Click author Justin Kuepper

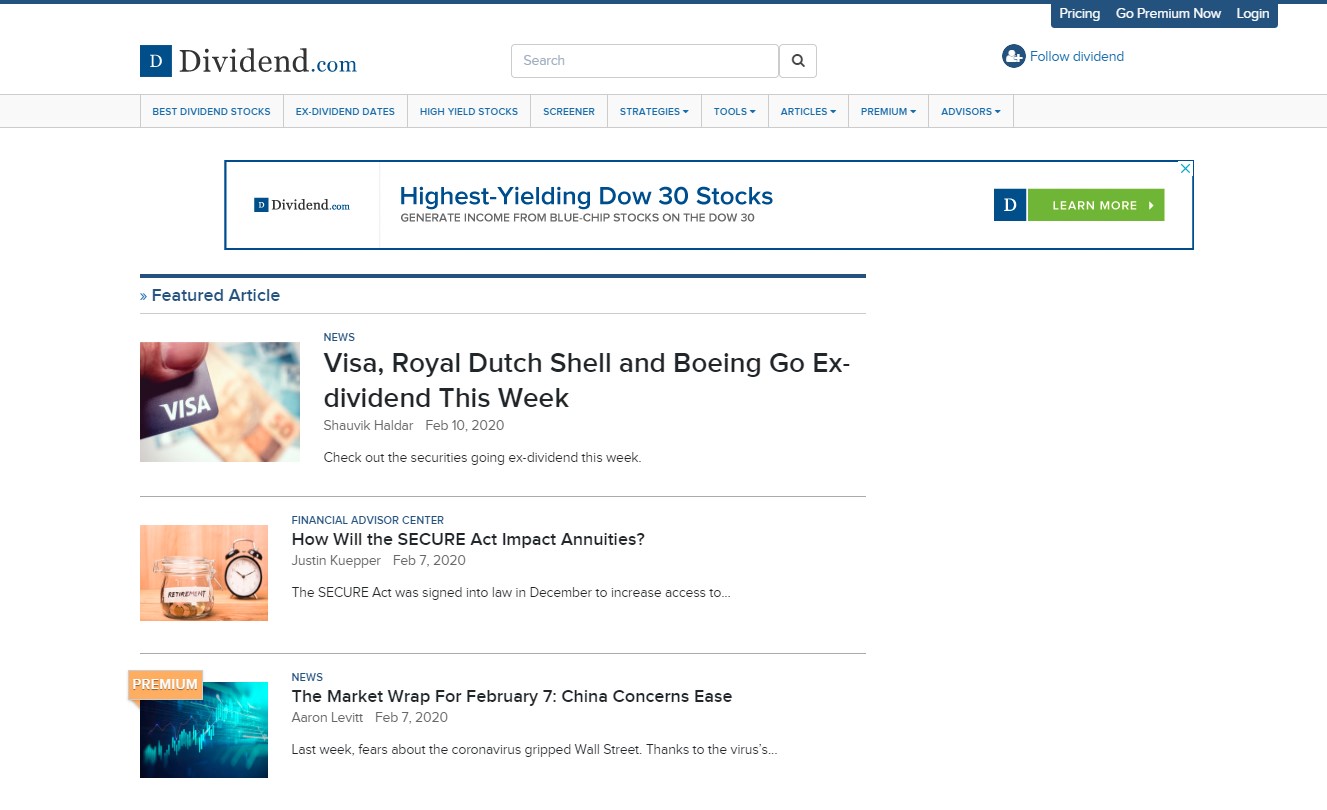pyautogui.click(x=336, y=561)
